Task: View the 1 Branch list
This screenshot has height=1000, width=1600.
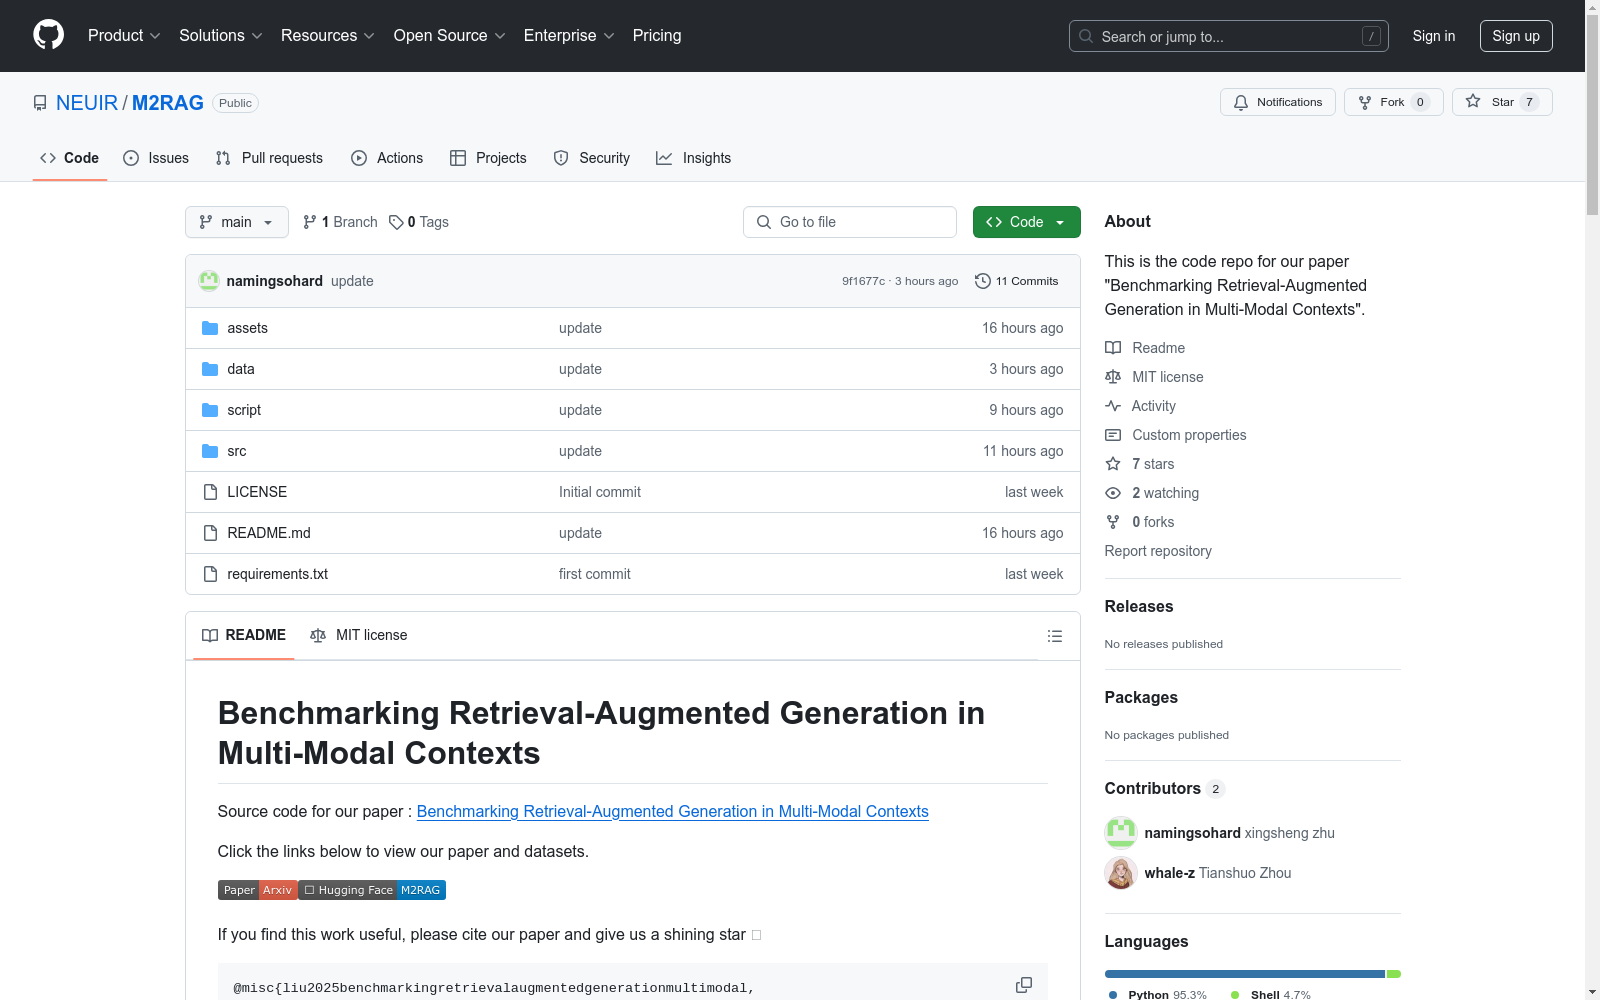Action: [340, 222]
